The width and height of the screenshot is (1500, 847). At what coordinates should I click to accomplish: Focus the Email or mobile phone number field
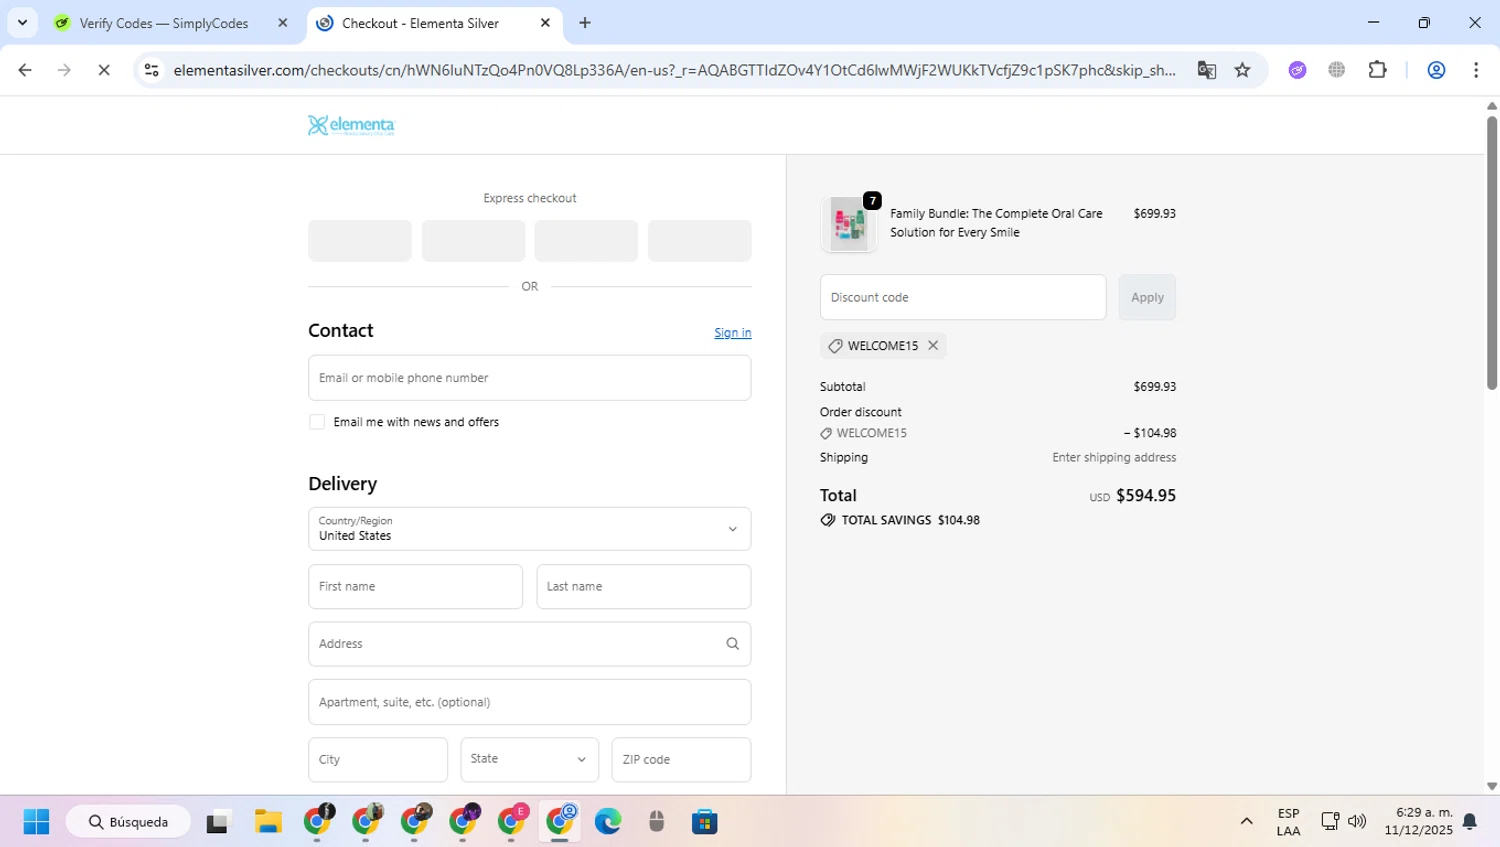click(530, 378)
